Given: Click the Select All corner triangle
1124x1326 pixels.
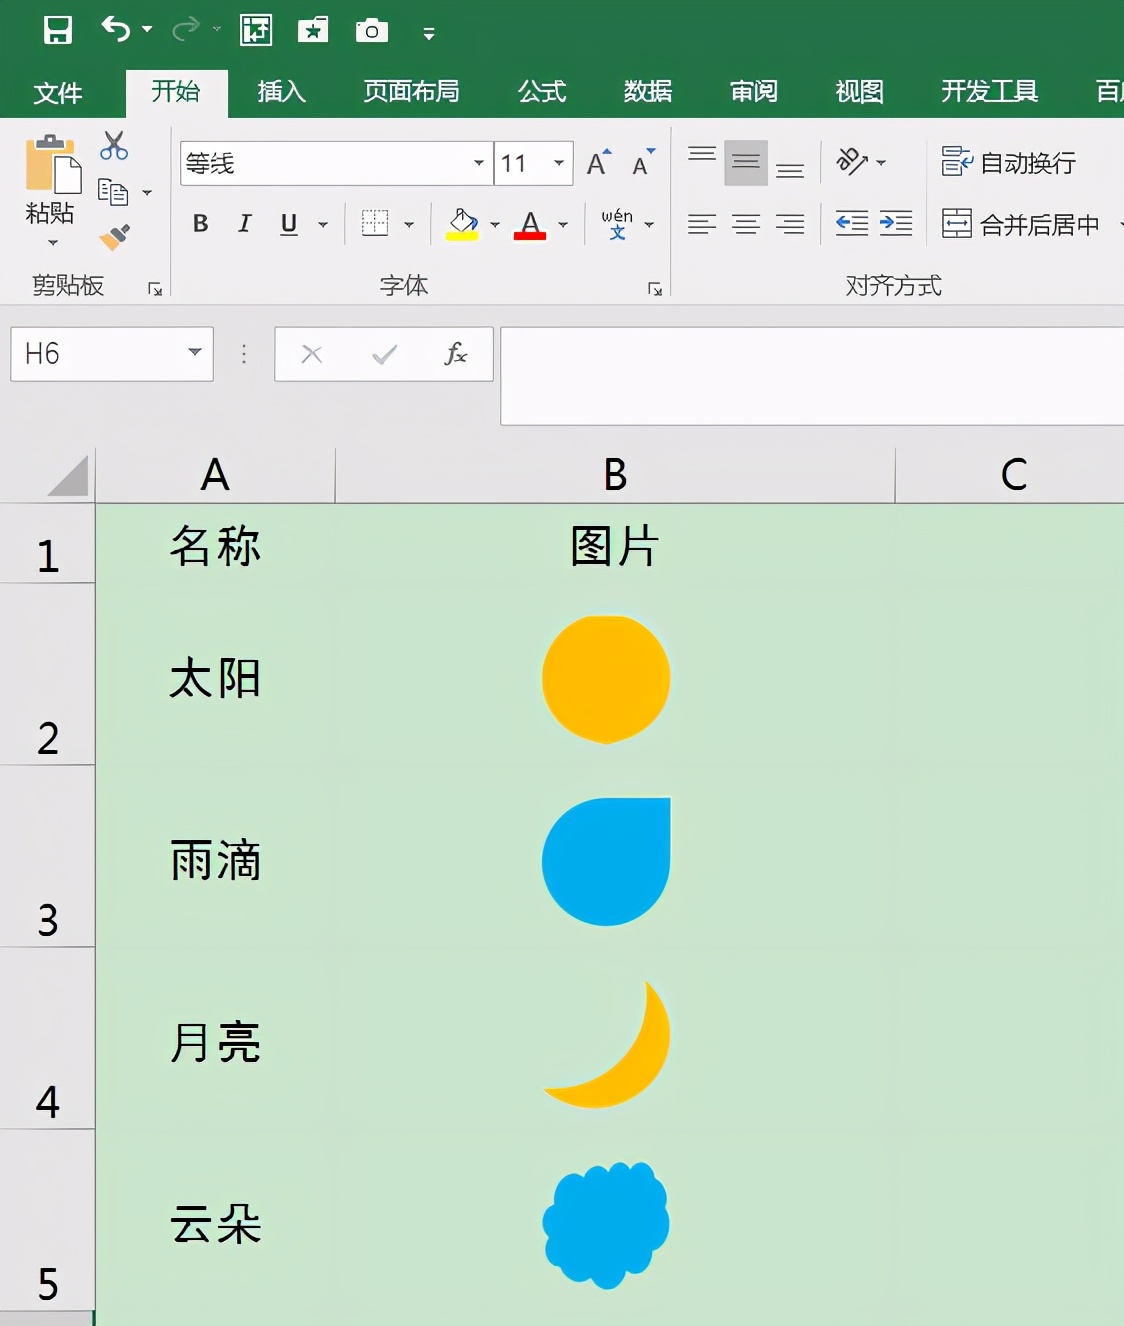Looking at the screenshot, I should point(67,475).
